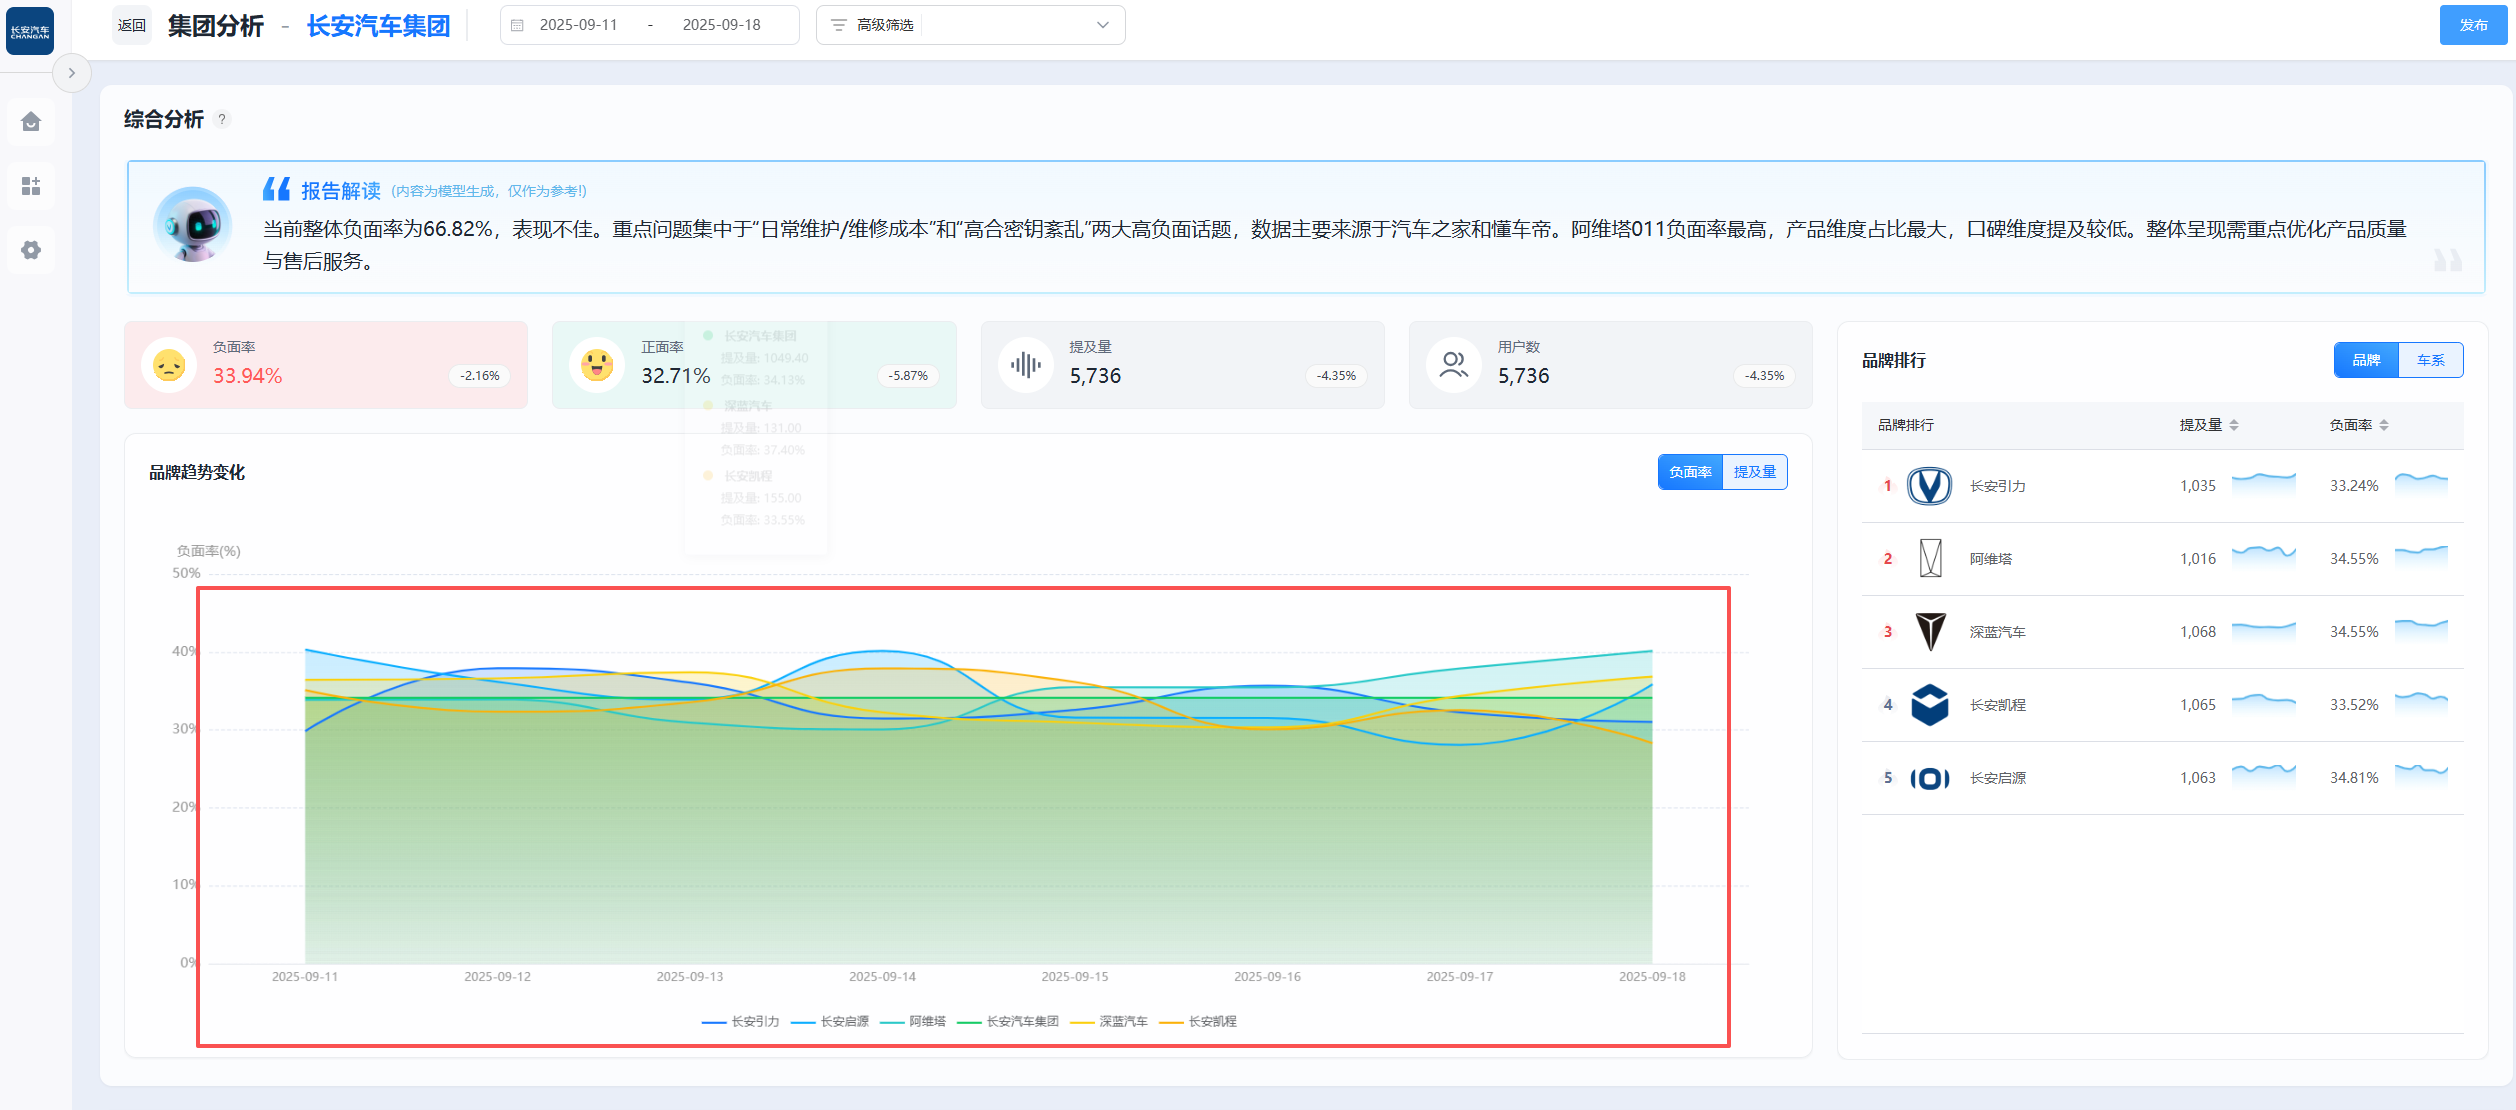Click the 深蓝汽车 brand logo

(x=1930, y=632)
